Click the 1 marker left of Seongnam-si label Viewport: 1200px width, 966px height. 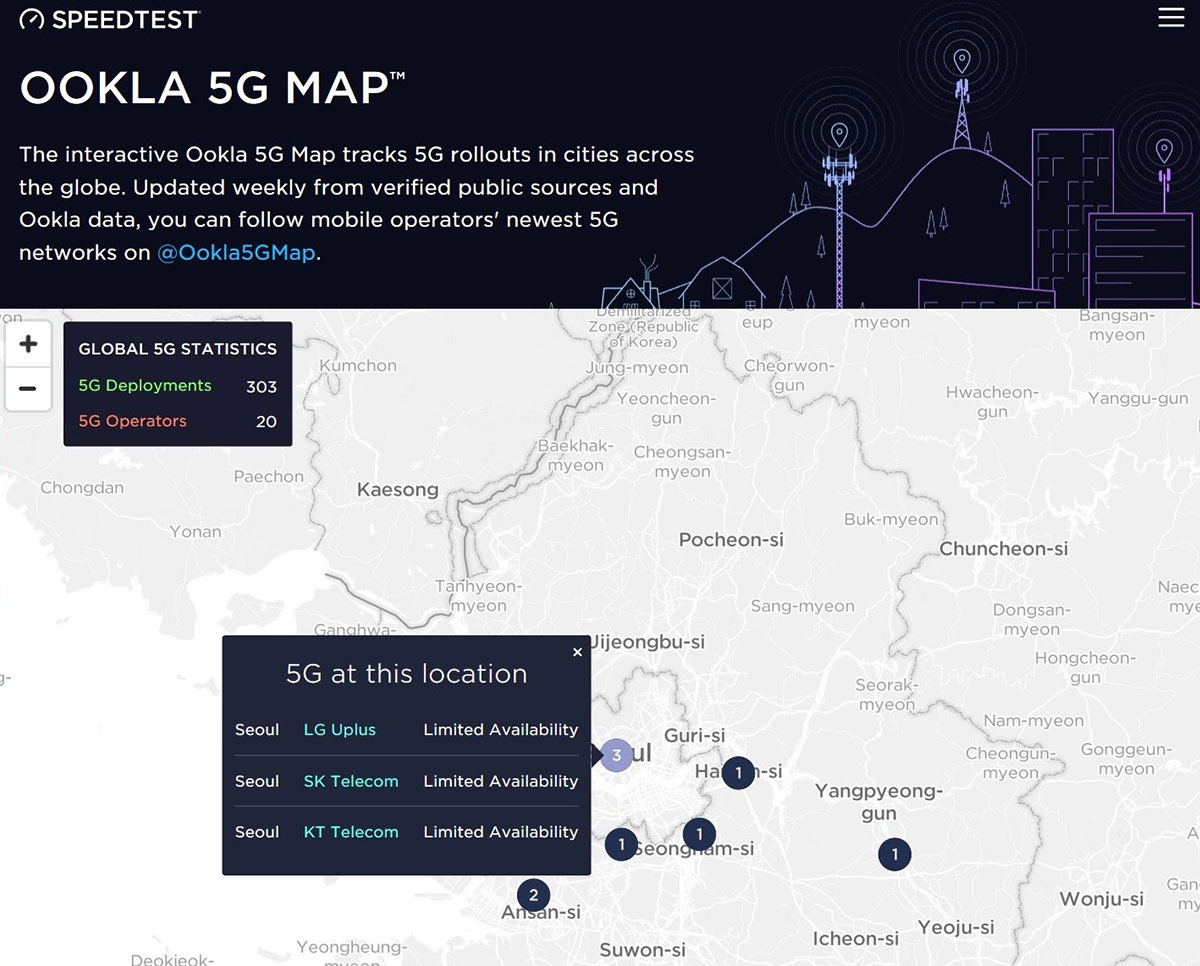point(621,844)
